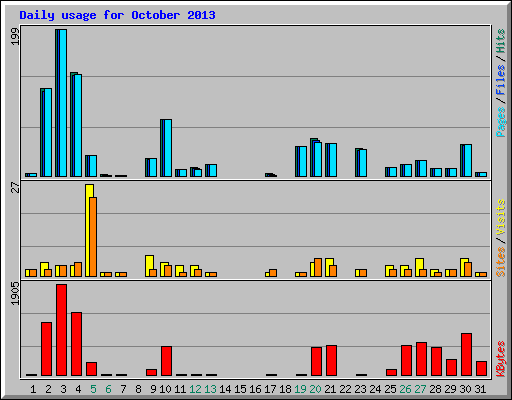The image size is (512, 400).
Task: Click day label 8 on the x-axis
Action: 138,389
